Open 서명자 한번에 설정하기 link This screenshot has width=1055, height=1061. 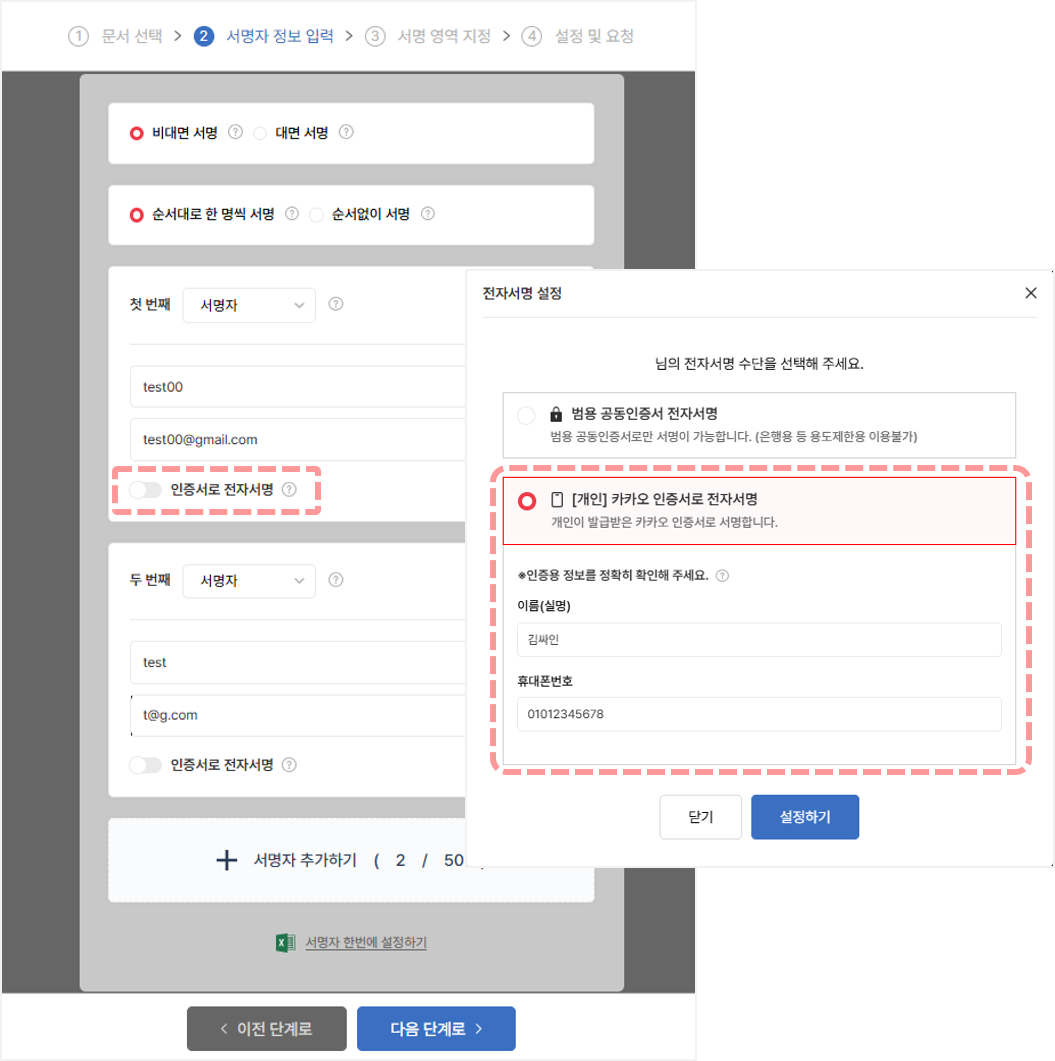(x=365, y=942)
